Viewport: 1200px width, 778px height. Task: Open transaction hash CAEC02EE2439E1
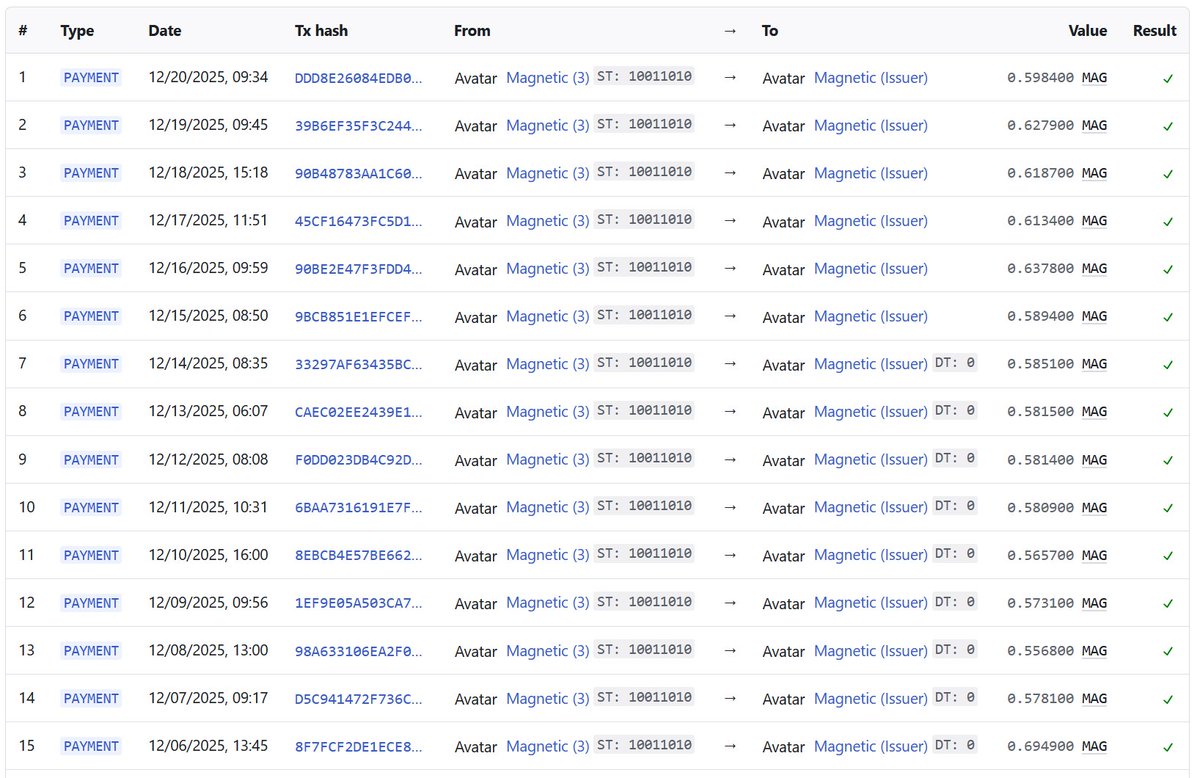[x=358, y=412]
